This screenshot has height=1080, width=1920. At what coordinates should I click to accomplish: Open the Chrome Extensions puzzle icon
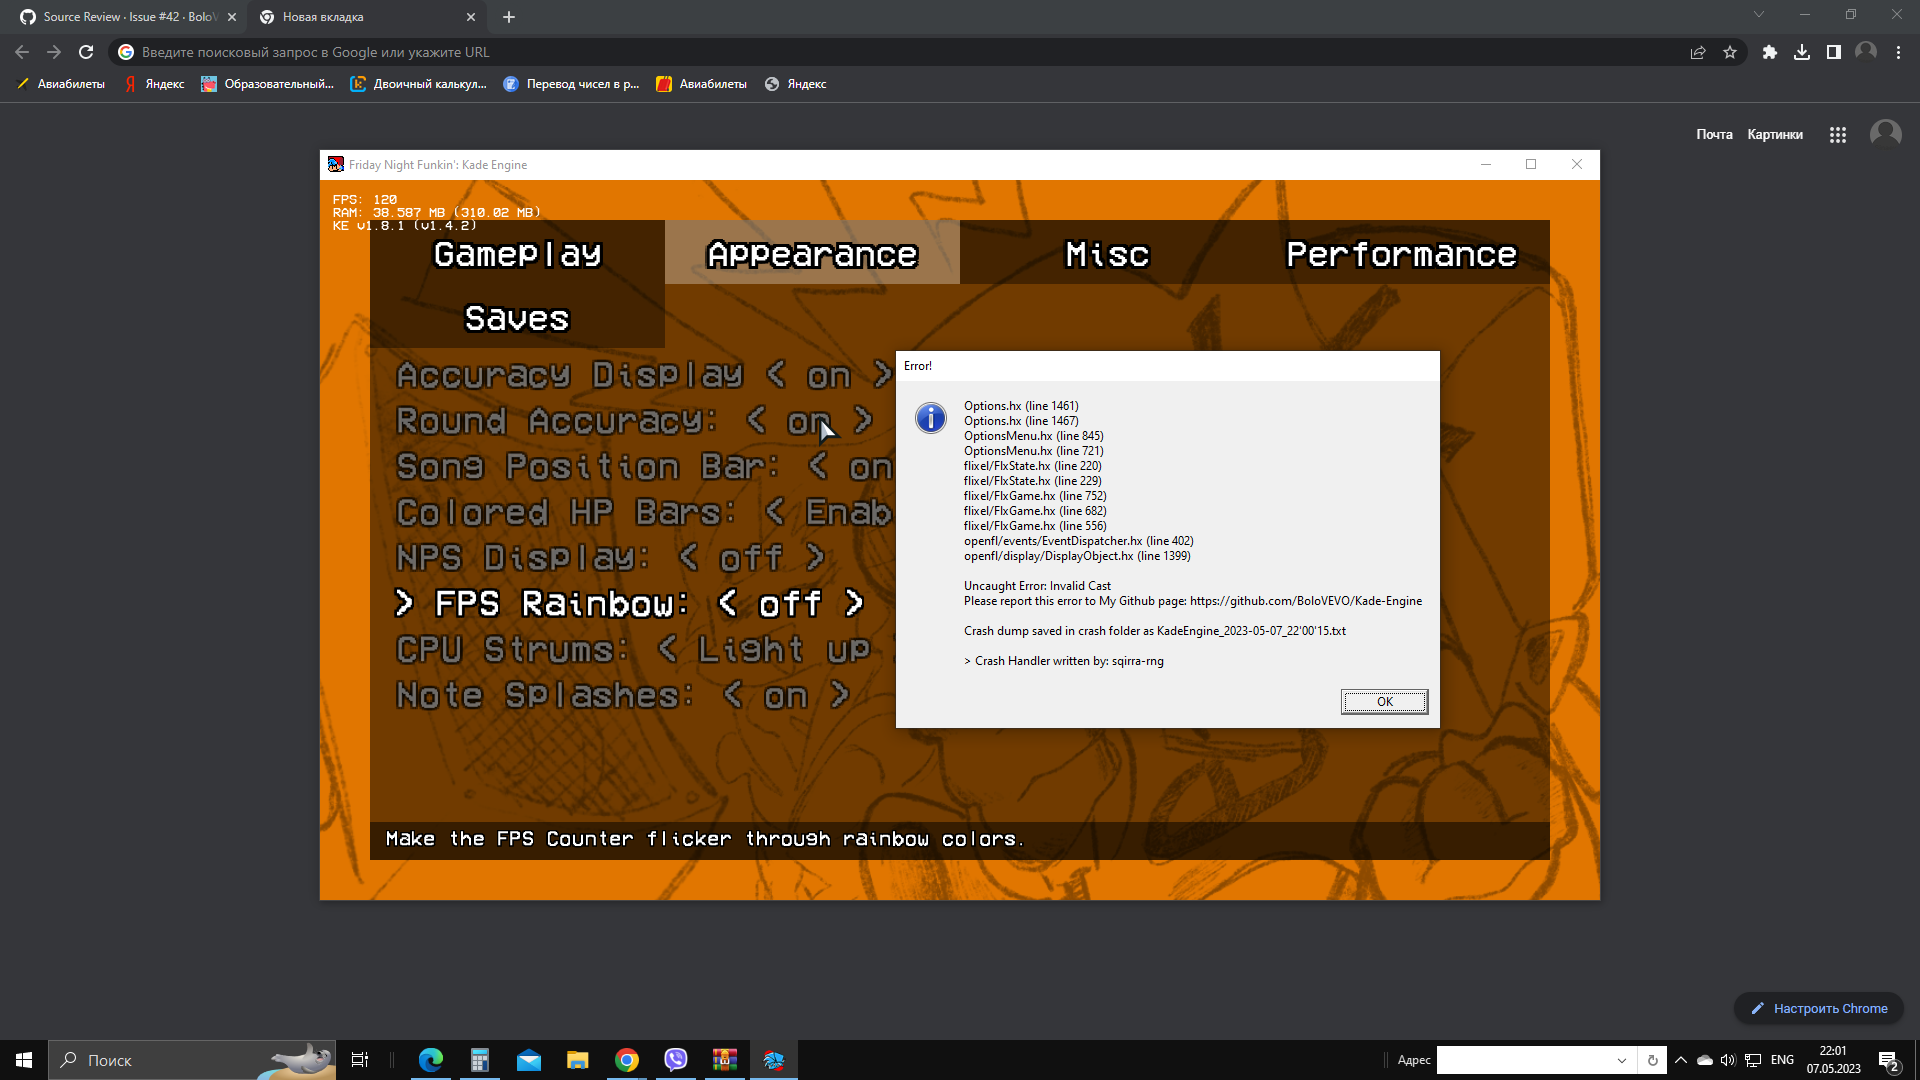[x=1769, y=52]
